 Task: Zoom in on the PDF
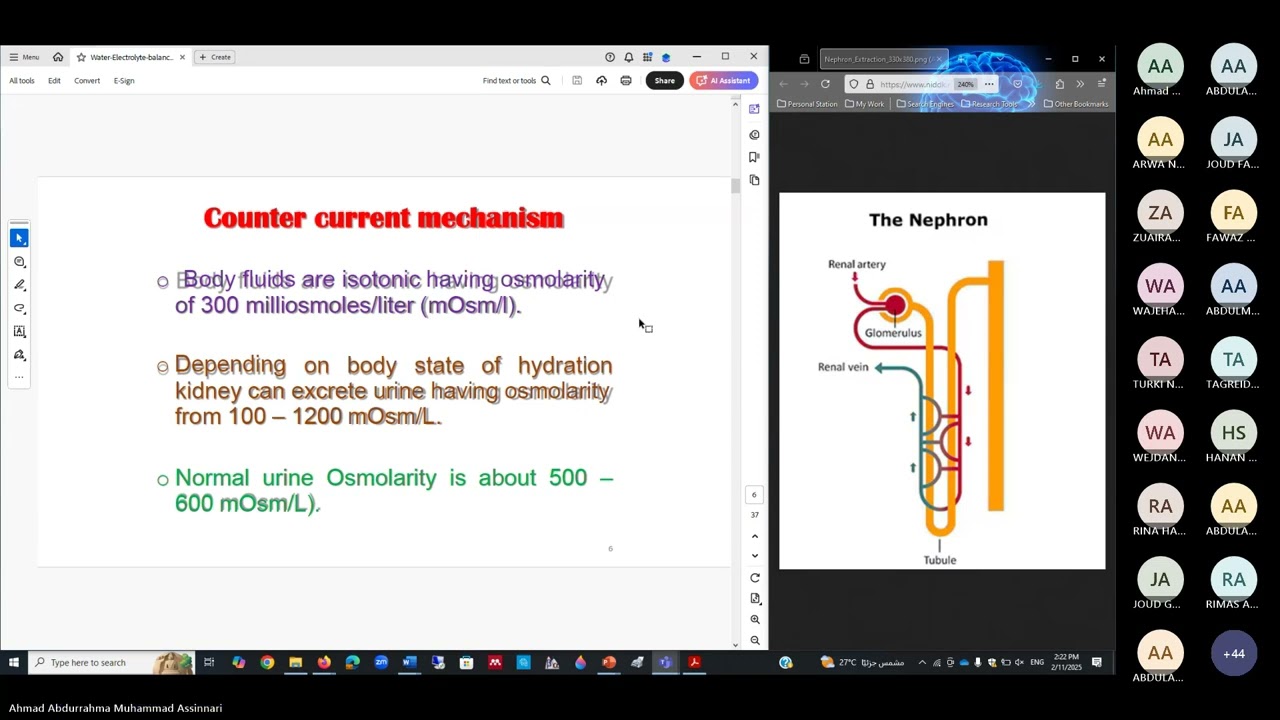click(755, 619)
